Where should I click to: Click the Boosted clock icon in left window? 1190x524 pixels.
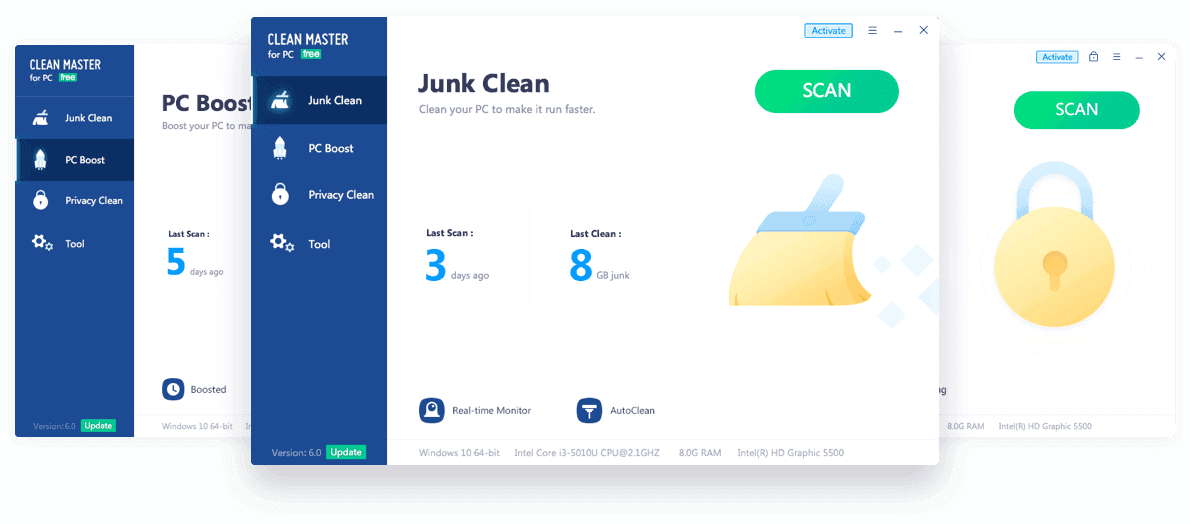click(x=173, y=389)
